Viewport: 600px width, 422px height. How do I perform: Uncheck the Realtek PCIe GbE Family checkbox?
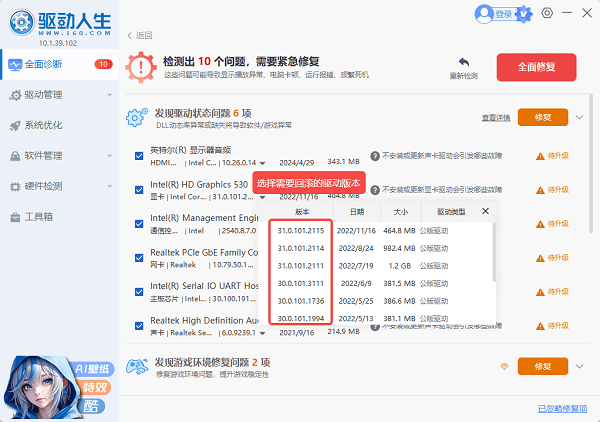(x=139, y=258)
